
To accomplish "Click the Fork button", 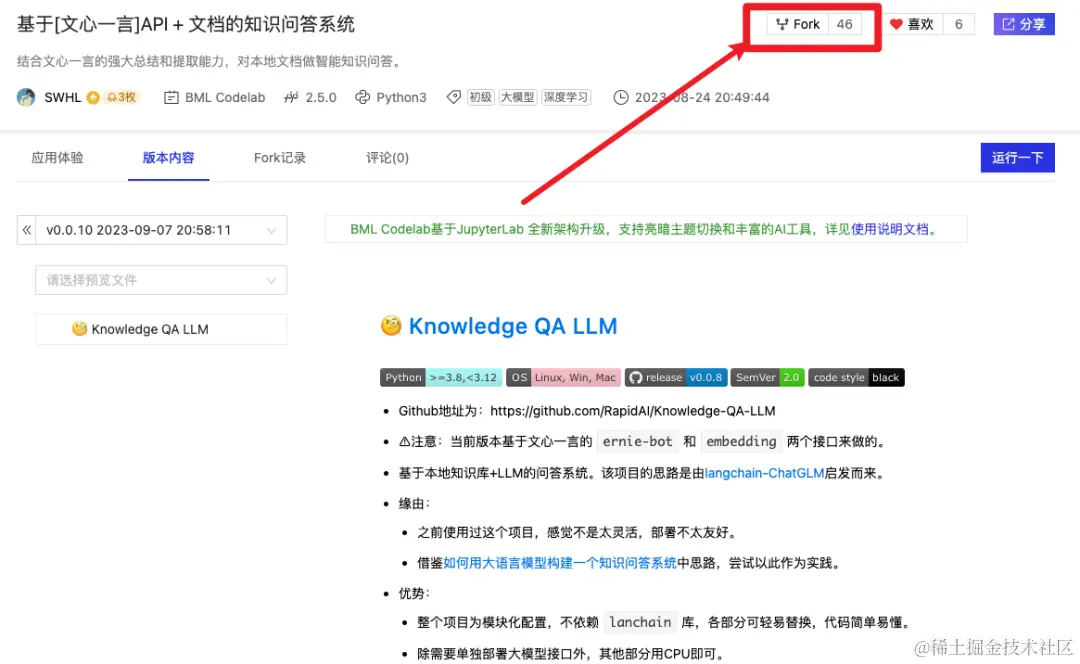I will (x=798, y=24).
